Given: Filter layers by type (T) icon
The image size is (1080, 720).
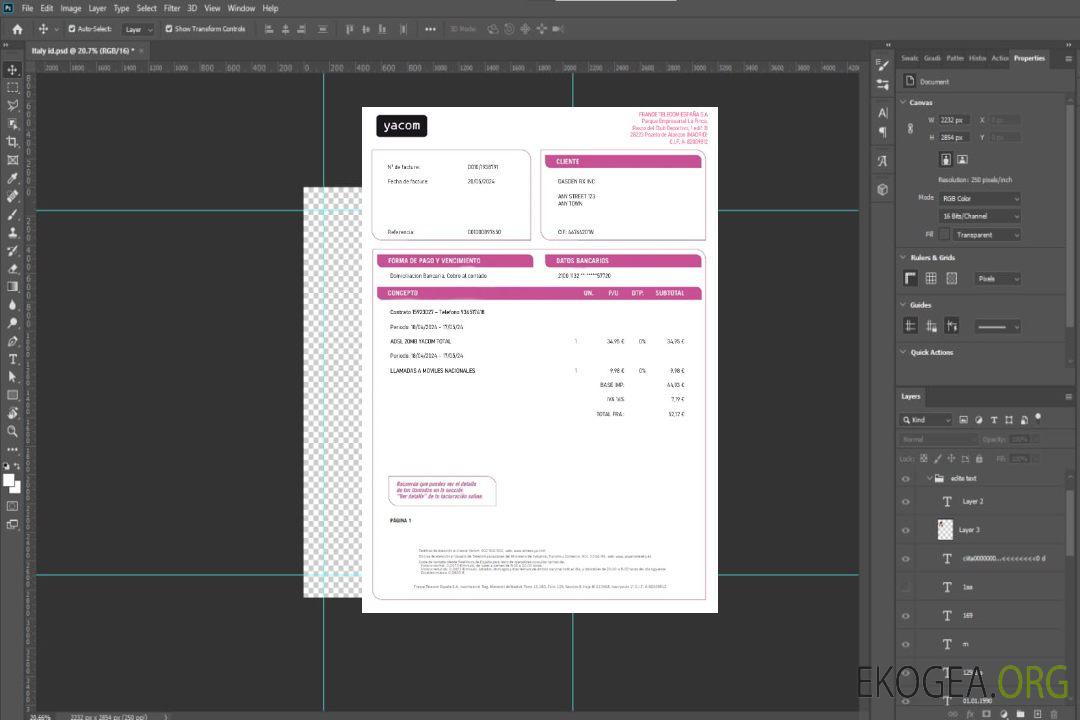Looking at the screenshot, I should (994, 420).
